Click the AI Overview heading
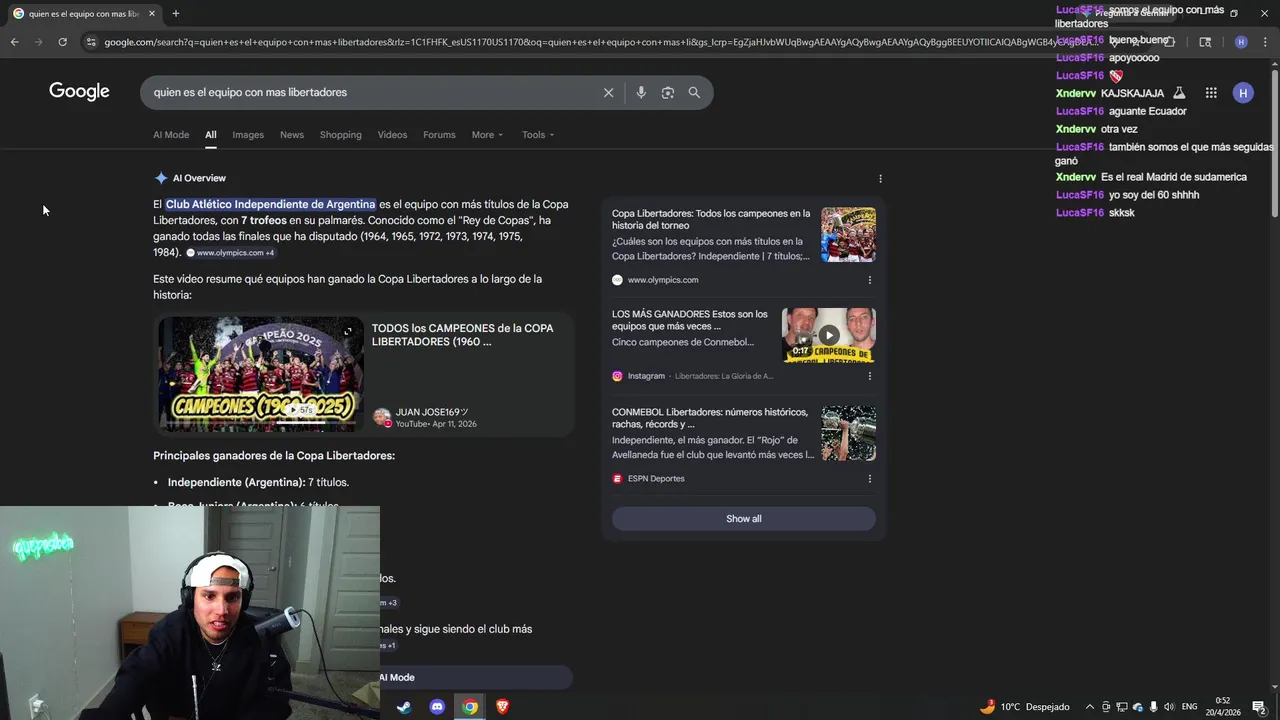The height and width of the screenshot is (720, 1280). (x=199, y=178)
